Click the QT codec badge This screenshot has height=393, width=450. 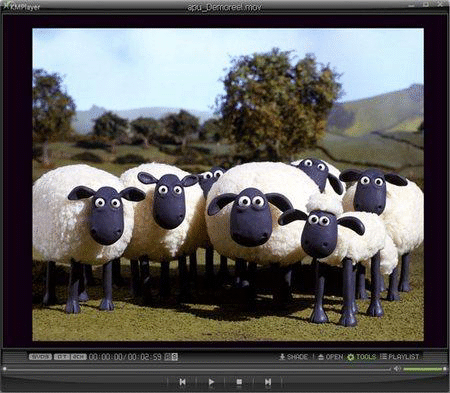coord(62,357)
